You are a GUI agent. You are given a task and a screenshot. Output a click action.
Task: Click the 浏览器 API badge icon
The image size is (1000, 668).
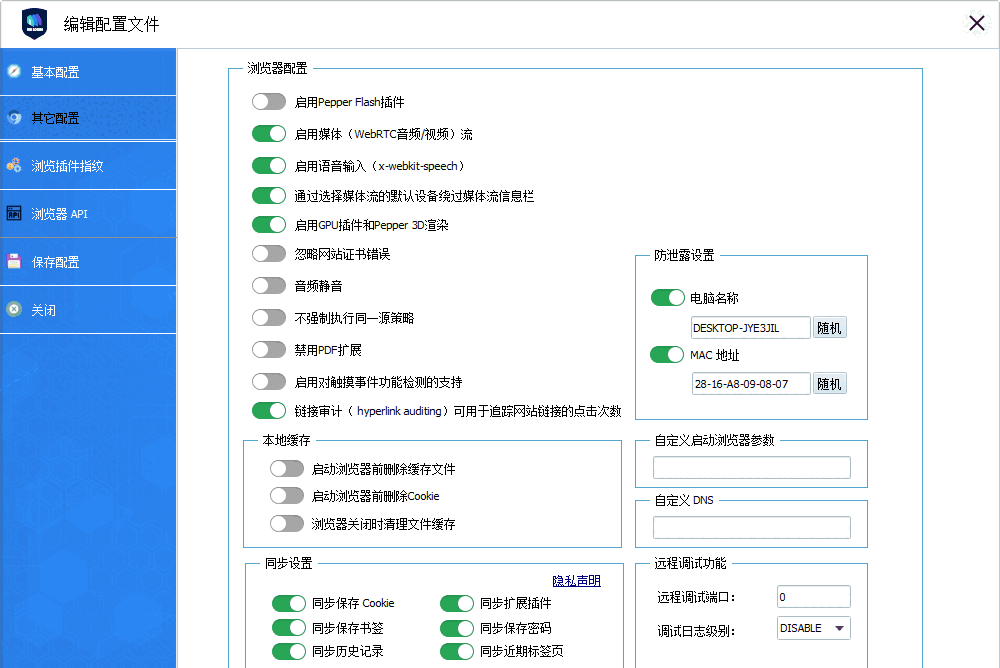(13, 213)
